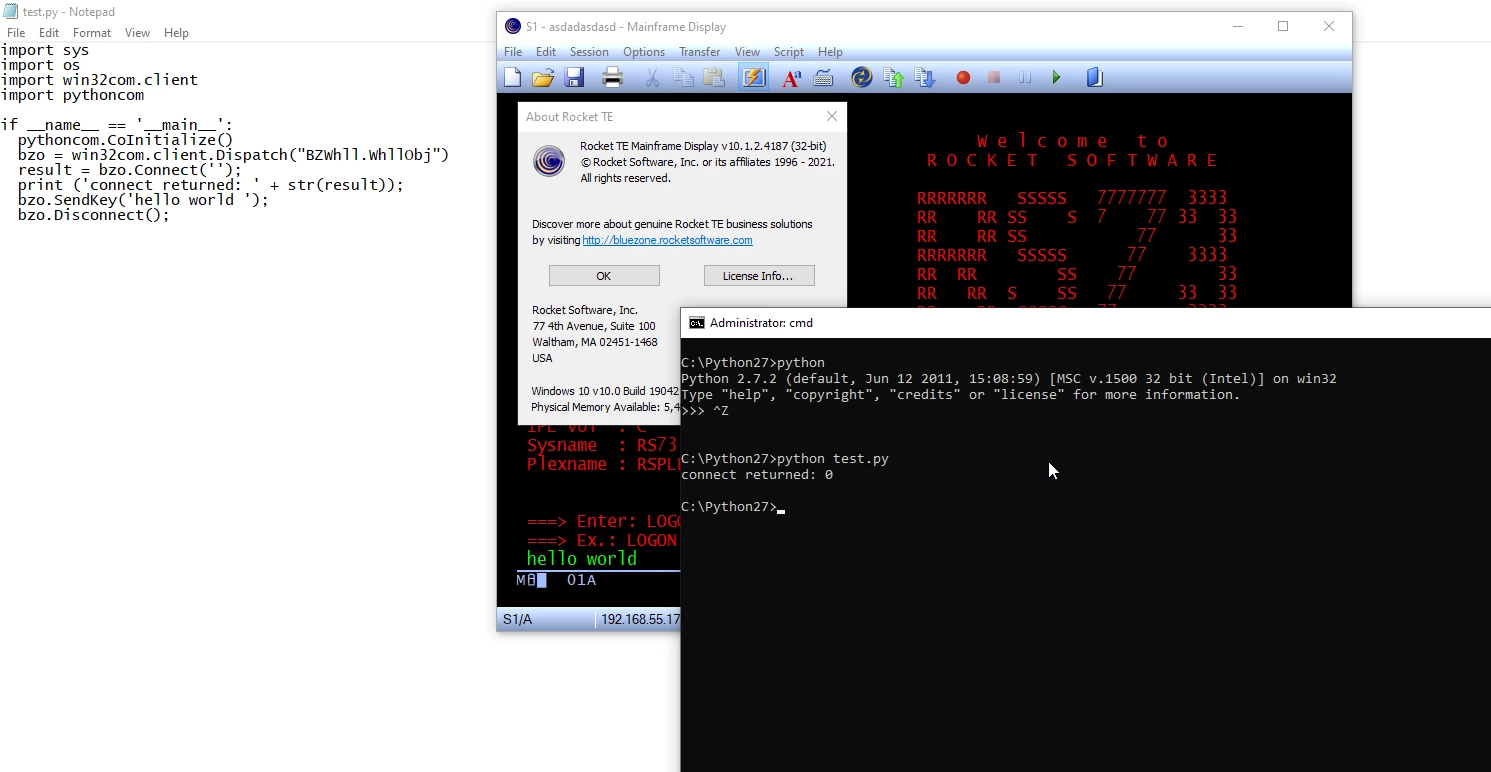1491x772 pixels.
Task: Click 'import win32com.client' line in Notepad
Action: (99, 80)
